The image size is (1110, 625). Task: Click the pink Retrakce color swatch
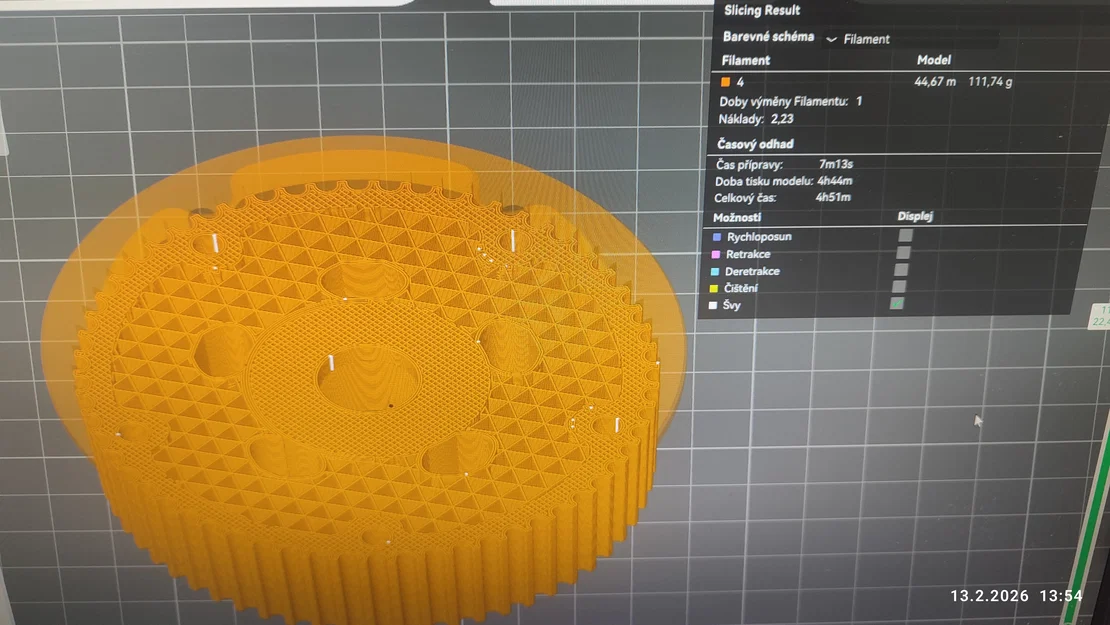716,254
